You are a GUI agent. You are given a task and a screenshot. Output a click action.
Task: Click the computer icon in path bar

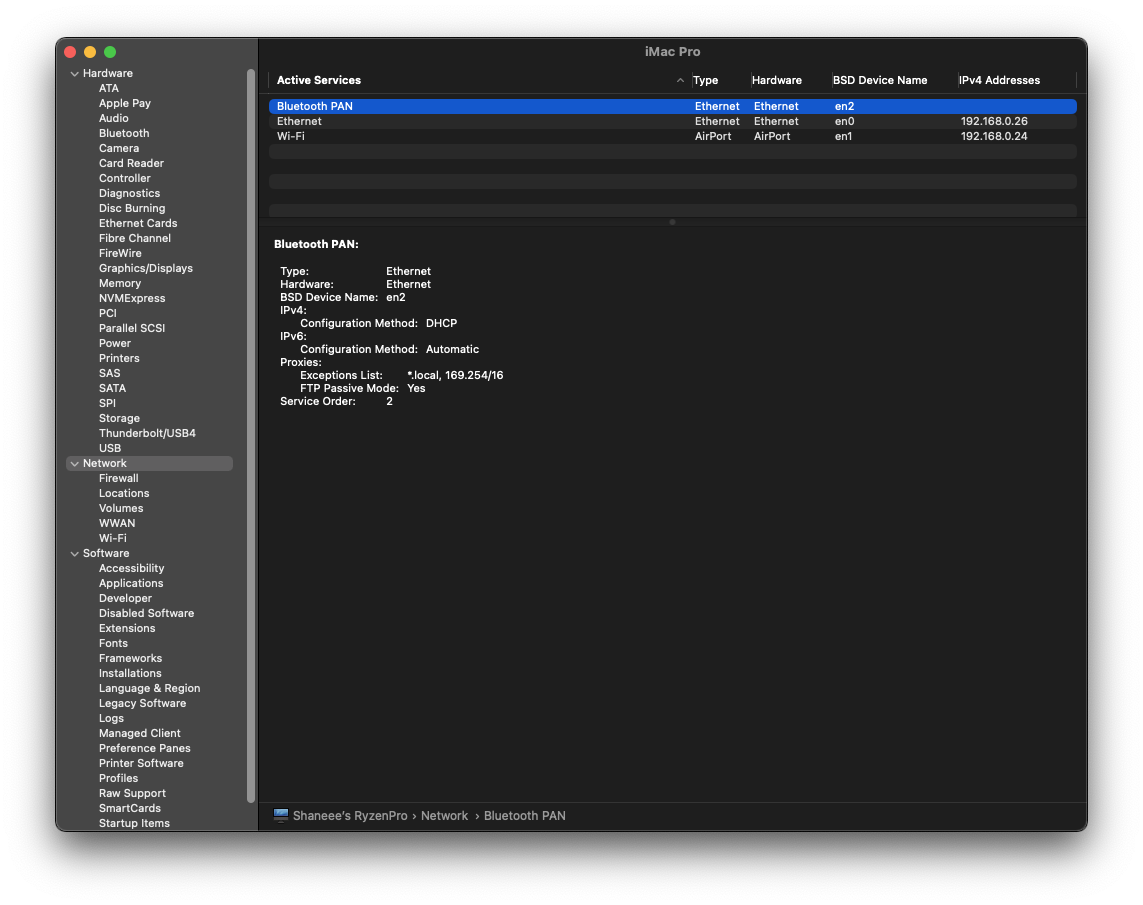[x=281, y=816]
